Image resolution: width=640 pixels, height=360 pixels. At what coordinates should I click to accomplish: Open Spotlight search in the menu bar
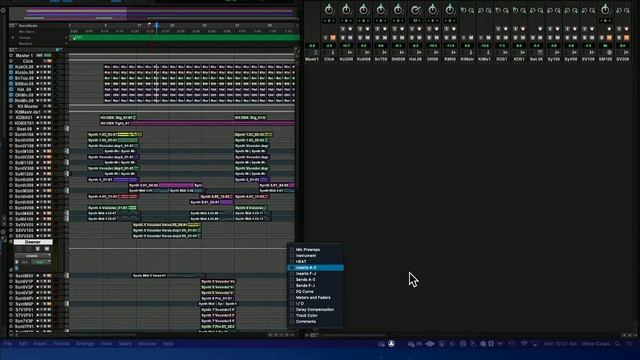pyautogui.click(x=618, y=344)
